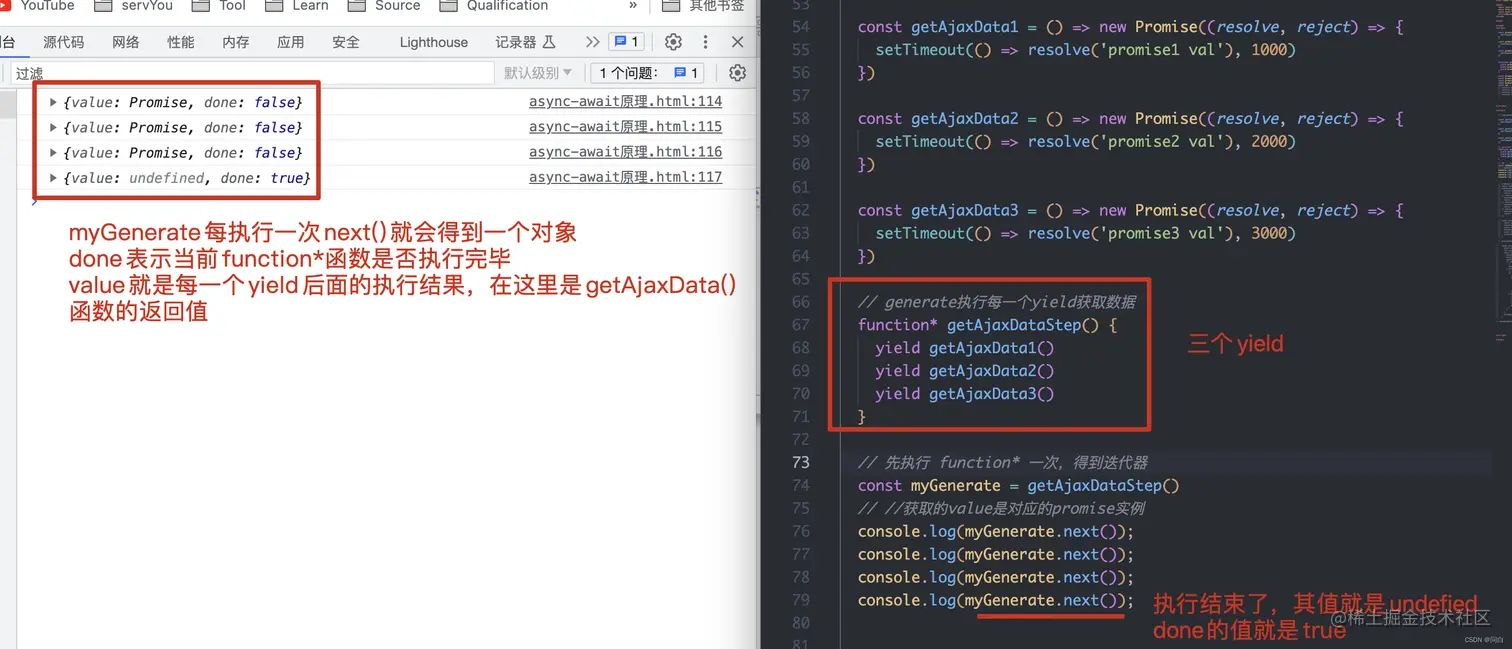Open the Qualification bookmark folder

pyautogui.click(x=494, y=6)
